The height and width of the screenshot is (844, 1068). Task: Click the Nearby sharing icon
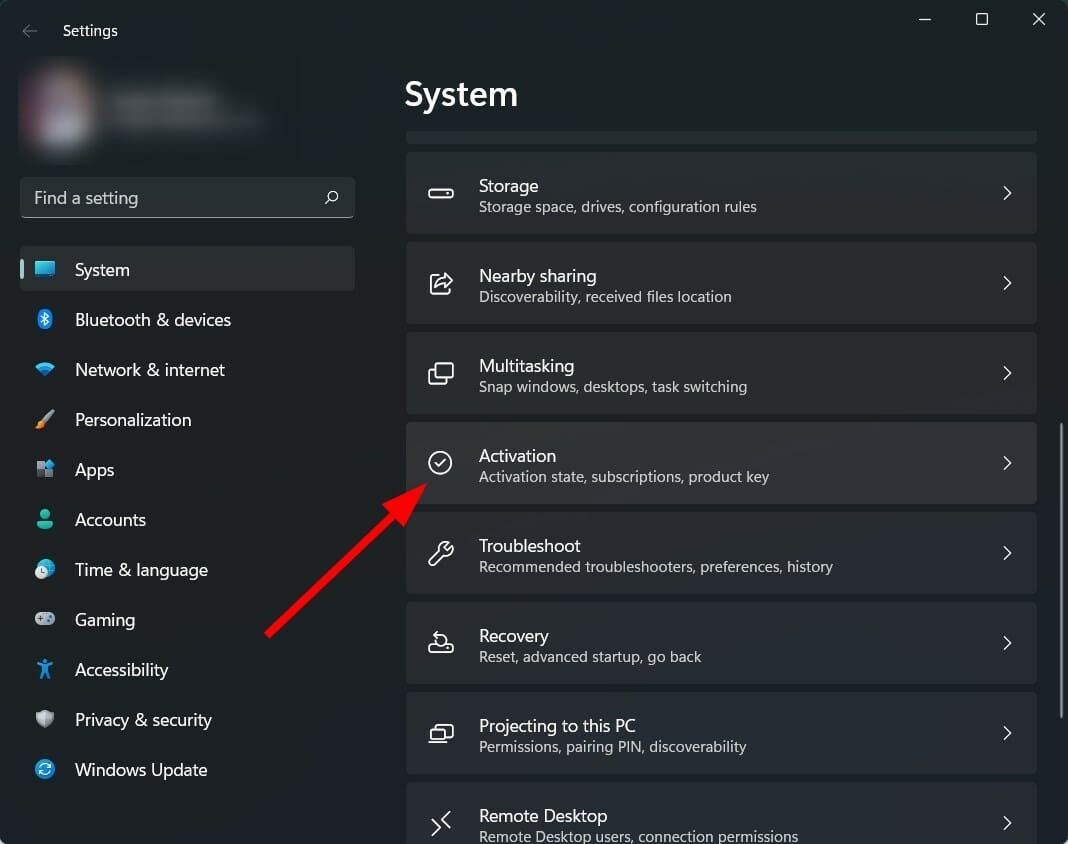(441, 283)
